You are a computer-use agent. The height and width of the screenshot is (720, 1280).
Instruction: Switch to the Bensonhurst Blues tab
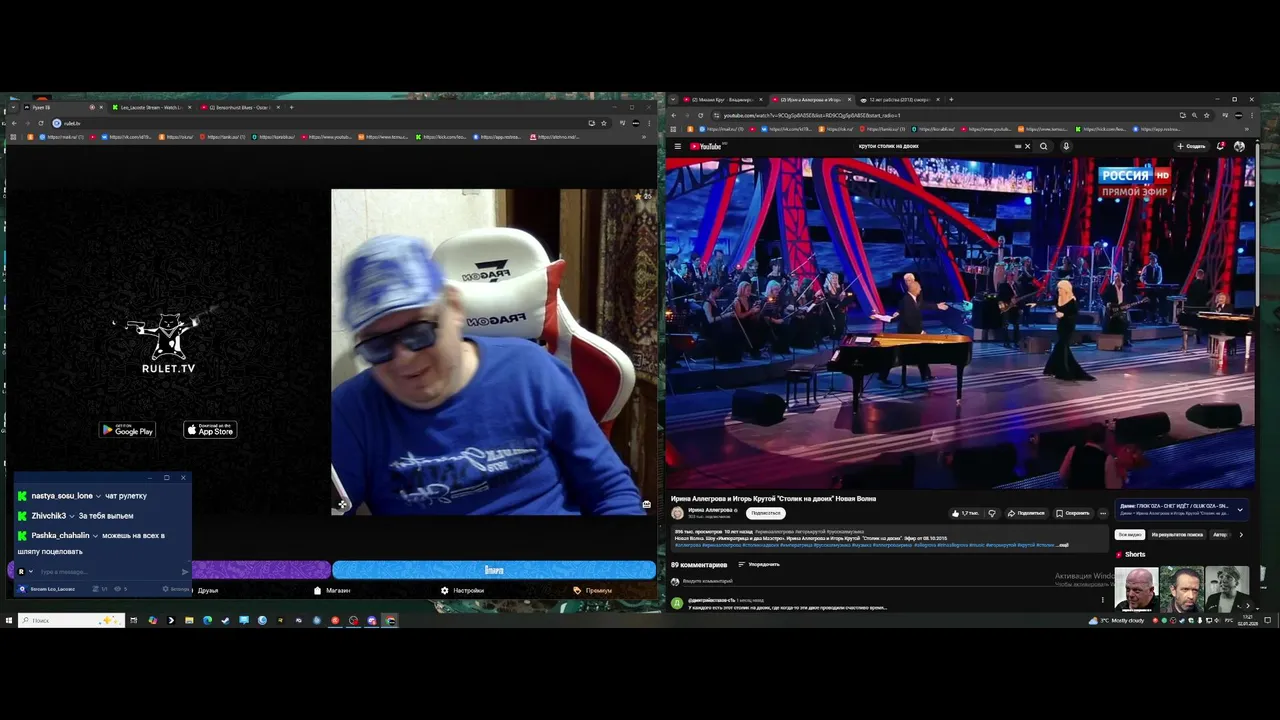238,107
